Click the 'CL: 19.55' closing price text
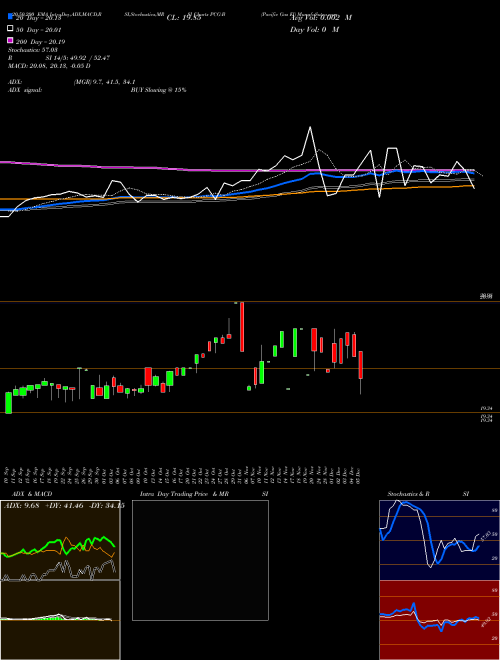 coord(184,18)
